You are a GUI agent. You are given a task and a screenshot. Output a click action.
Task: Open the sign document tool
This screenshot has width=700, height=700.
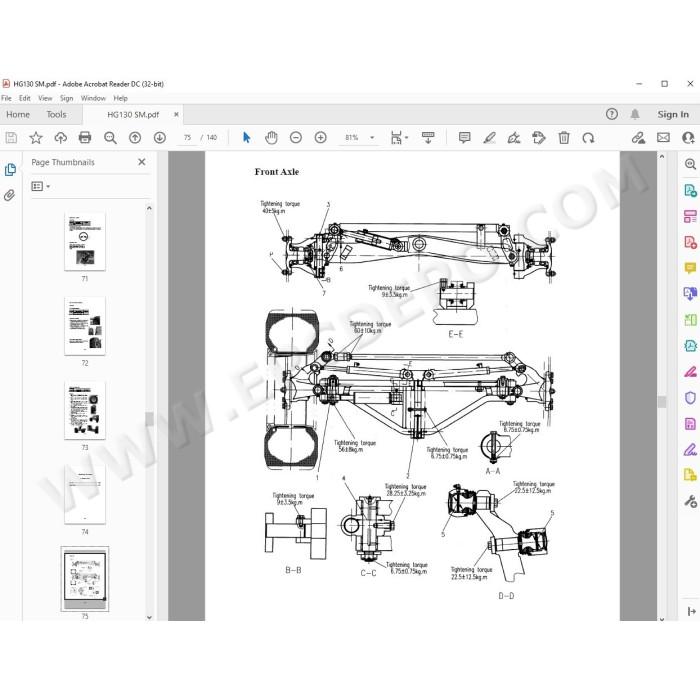(514, 138)
